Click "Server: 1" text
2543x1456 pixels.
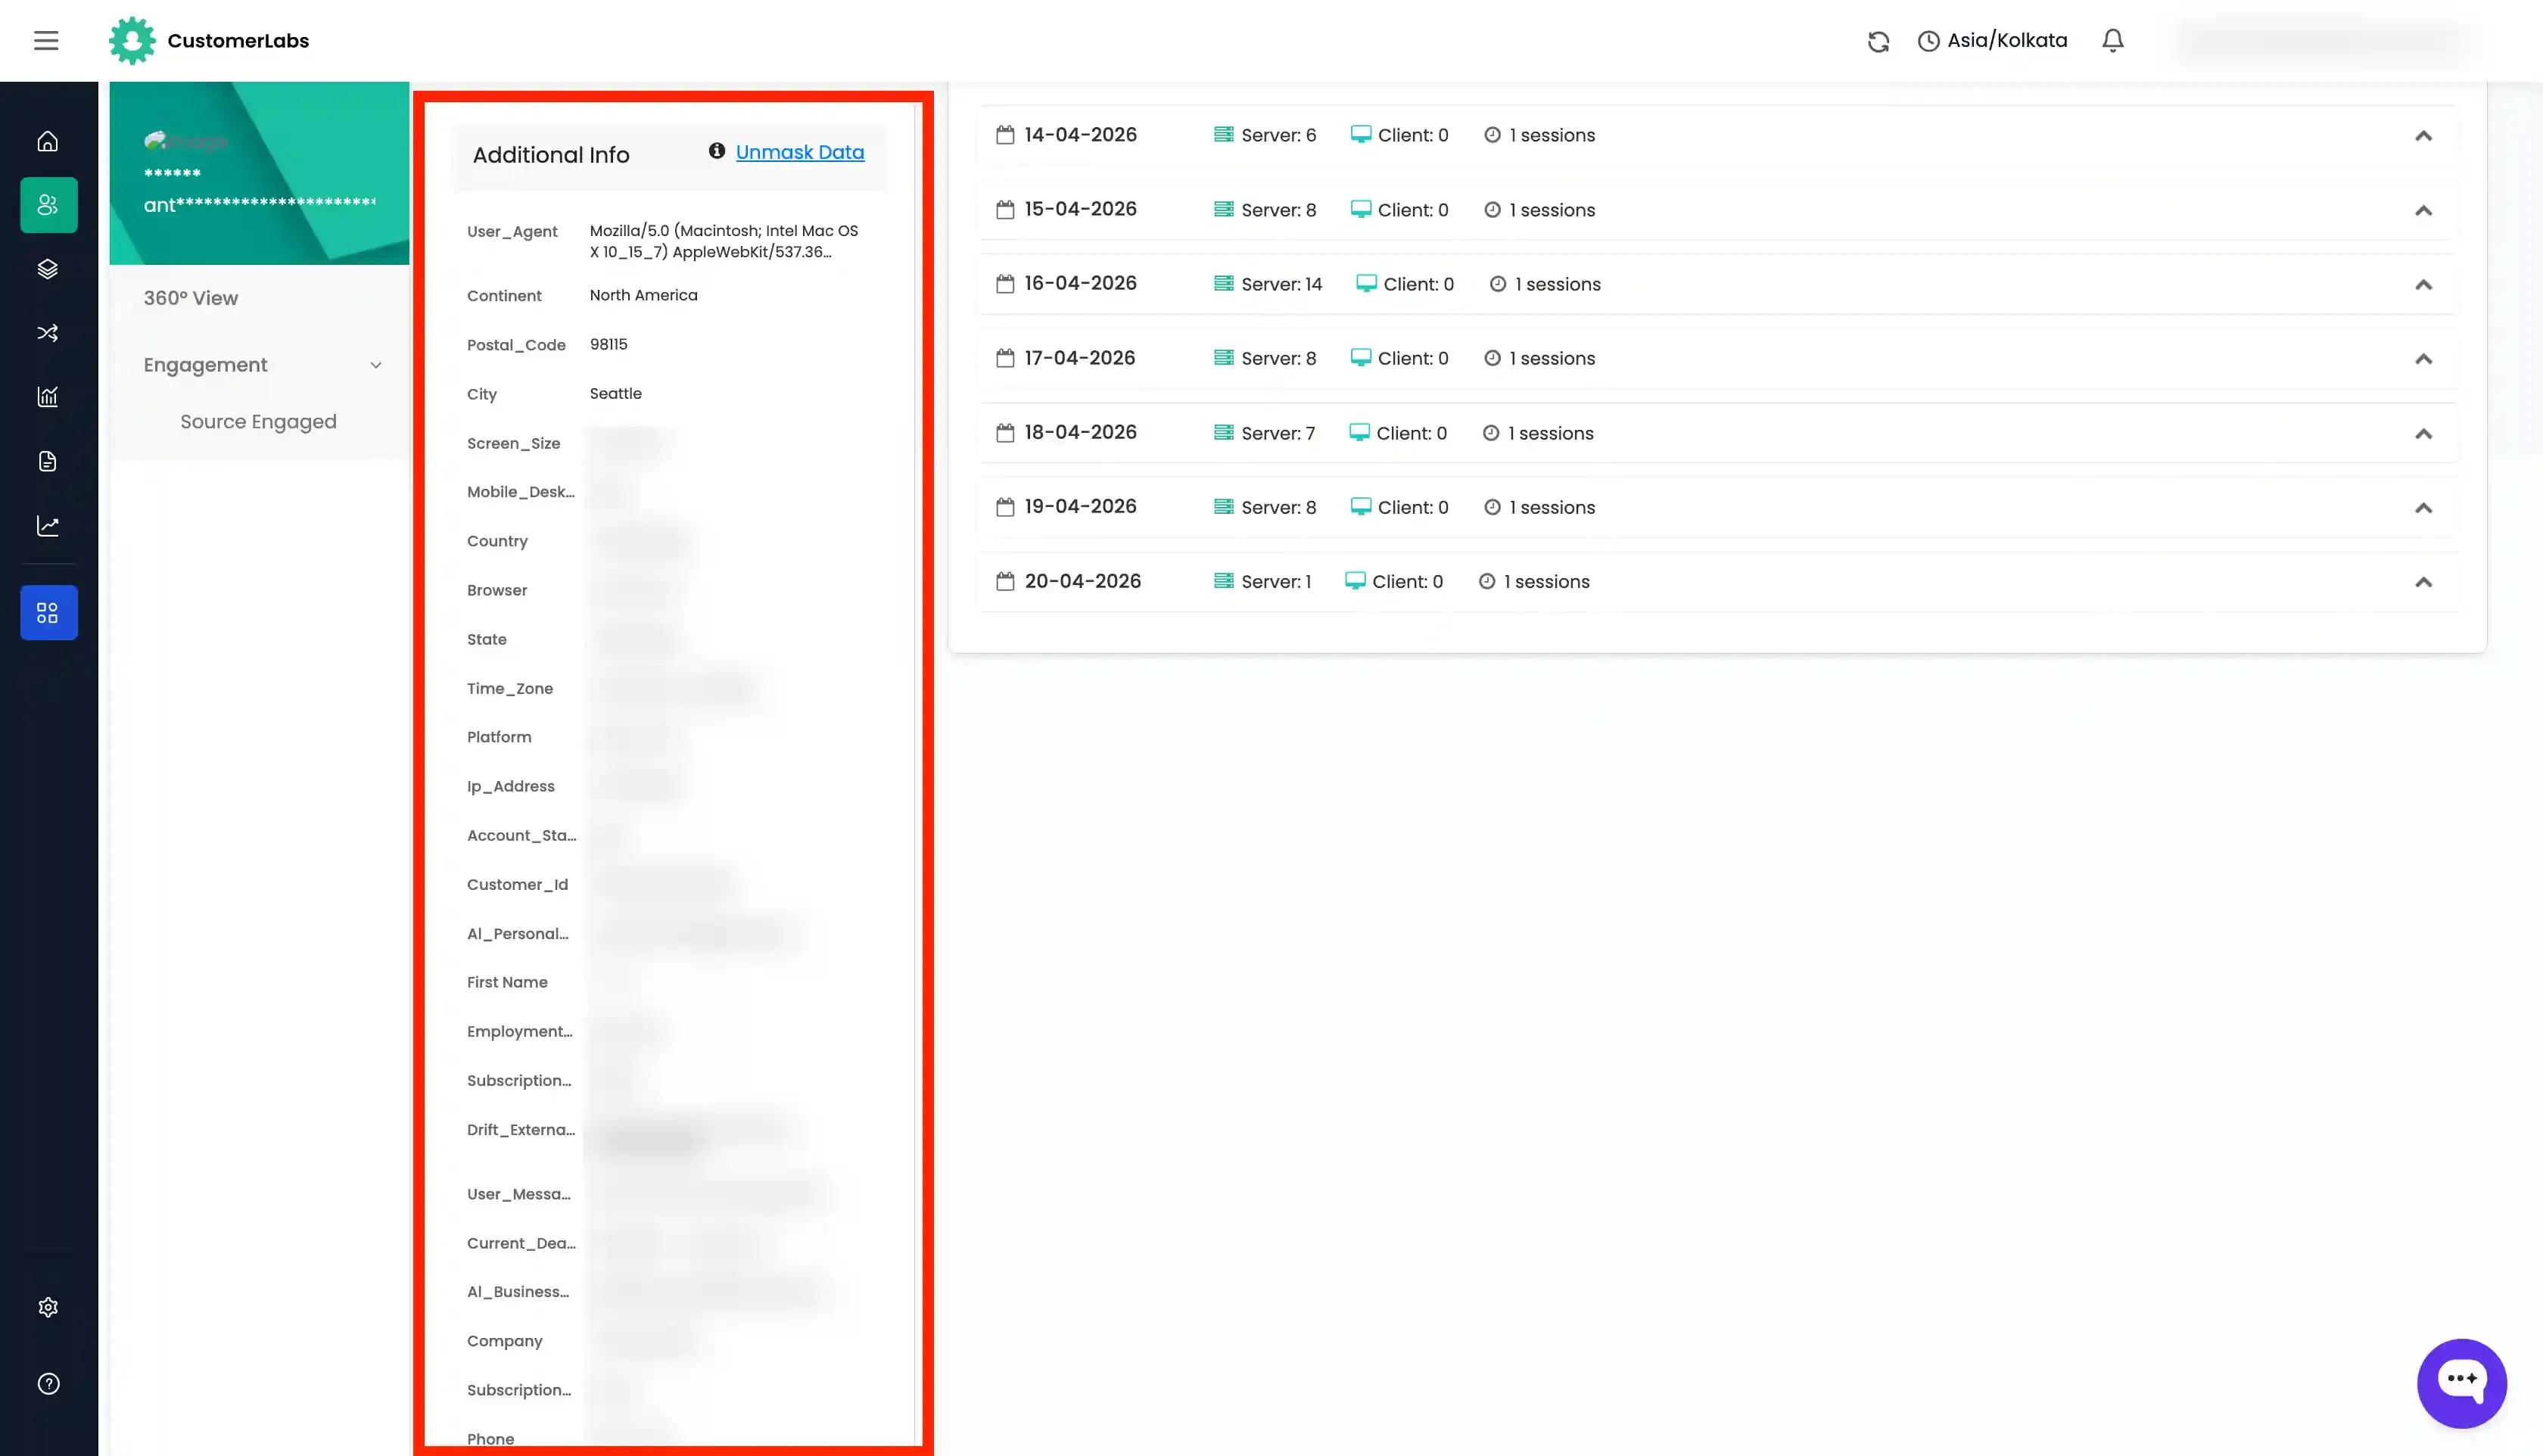coord(1276,581)
